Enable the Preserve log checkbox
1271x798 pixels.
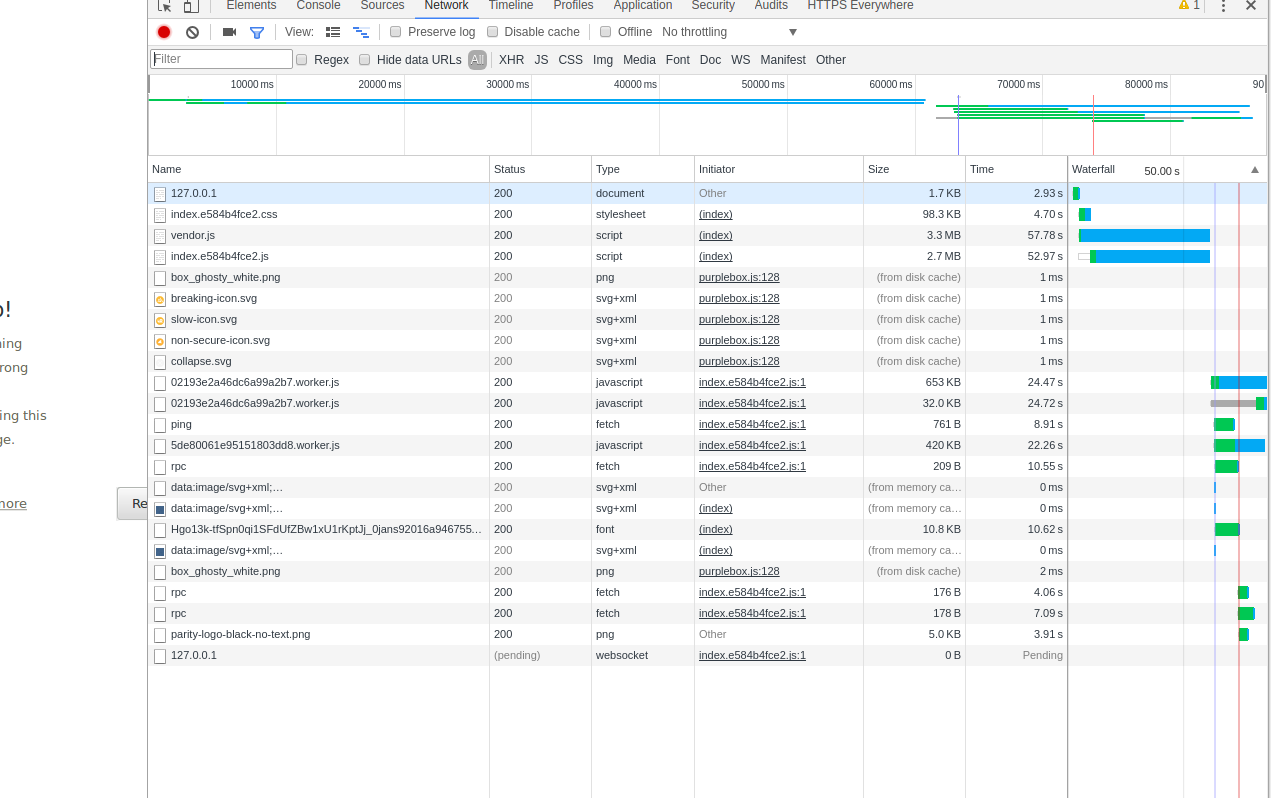396,31
